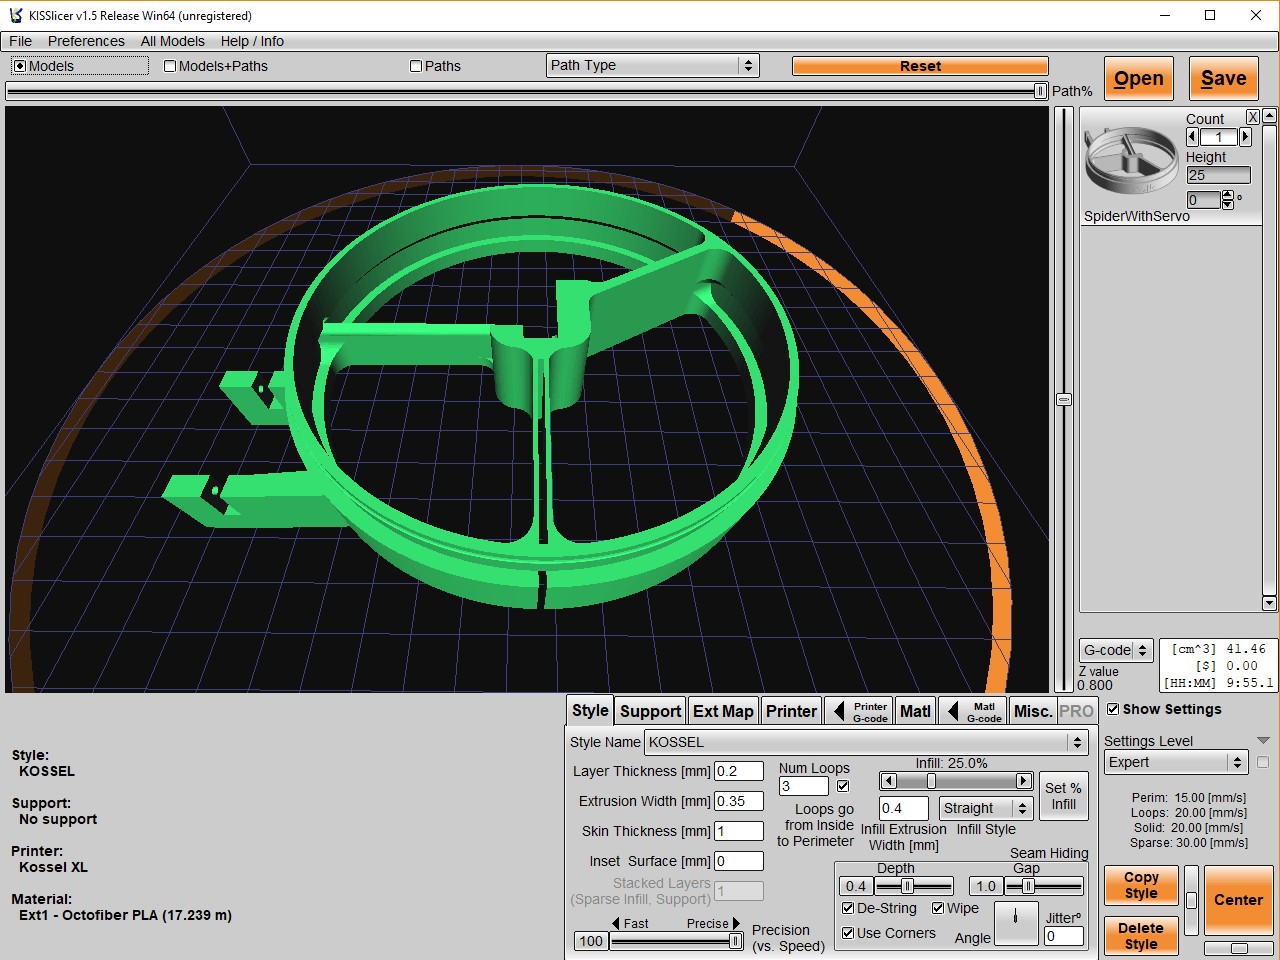Viewport: 1280px width, 960px height.
Task: Adjust the Fast to Precise precision slider
Action: 735,941
